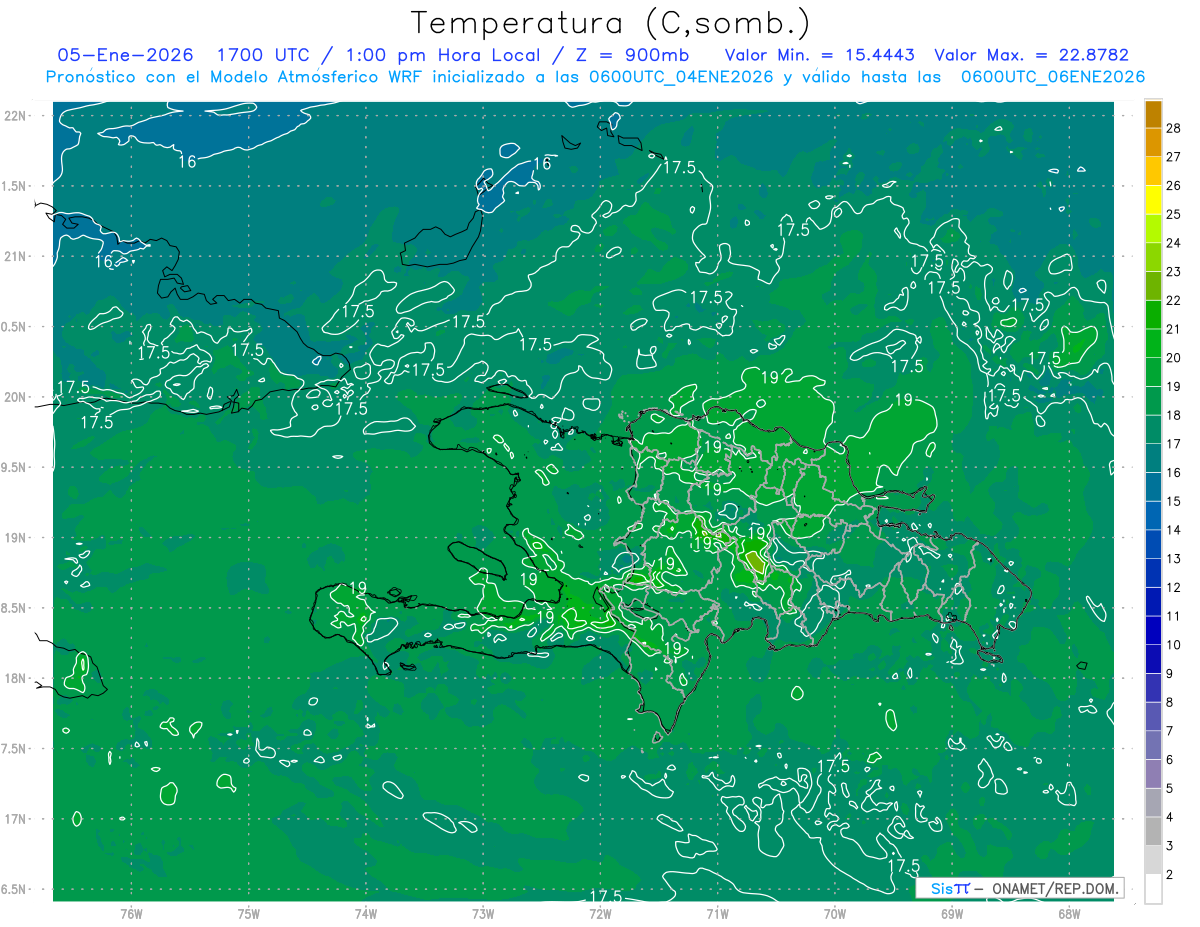Viewport: 1200px width, 927px height.
Task: Click 'Pronóstico con el Modelo Atmosferico WRF' text
Action: click(235, 77)
